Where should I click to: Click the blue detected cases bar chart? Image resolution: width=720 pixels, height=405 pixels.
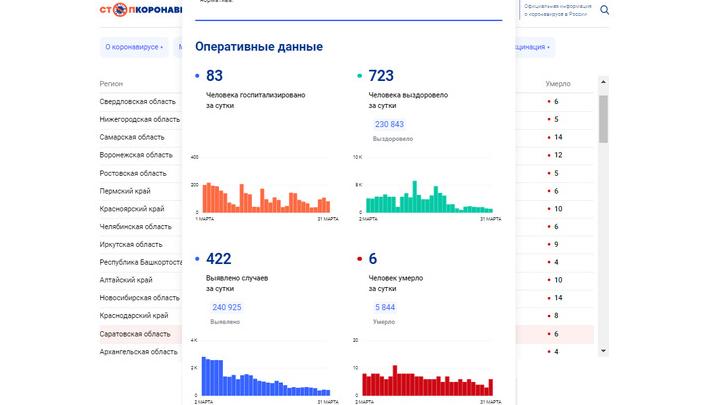(261, 376)
